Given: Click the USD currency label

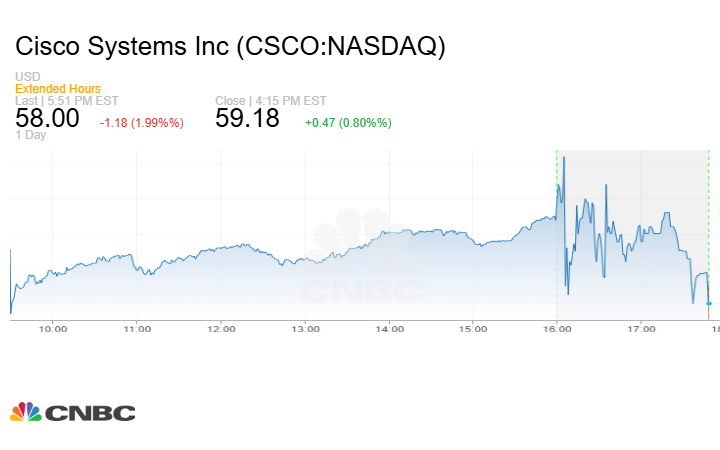Looking at the screenshot, I should (x=27, y=77).
